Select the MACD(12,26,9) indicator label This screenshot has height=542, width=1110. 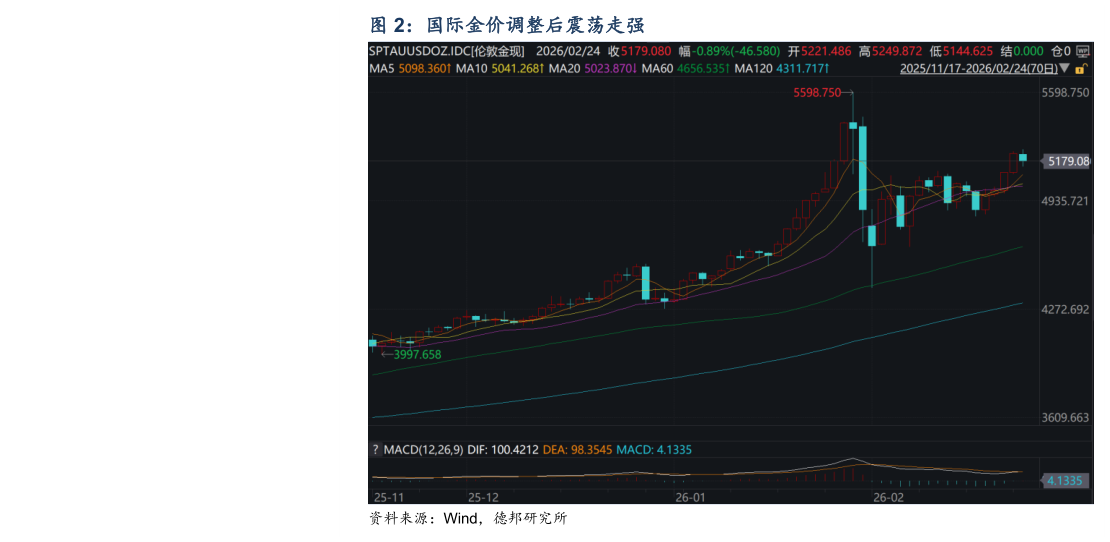[422, 449]
